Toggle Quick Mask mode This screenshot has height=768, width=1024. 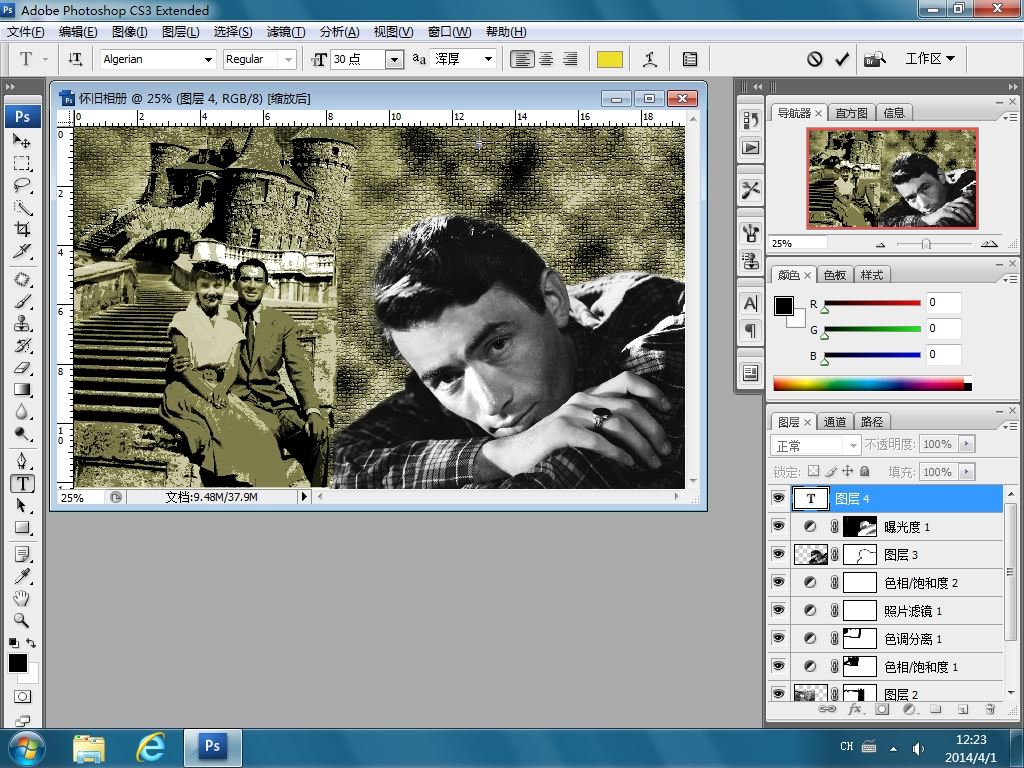22,697
